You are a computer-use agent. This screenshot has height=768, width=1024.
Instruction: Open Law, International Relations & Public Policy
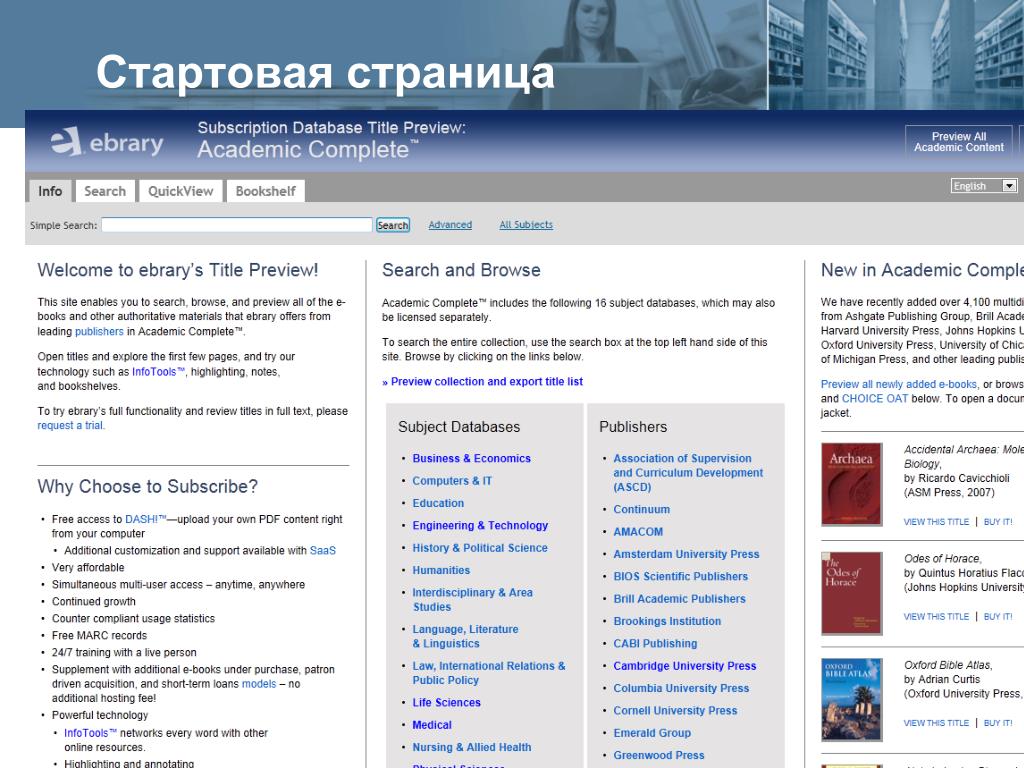tap(488, 673)
